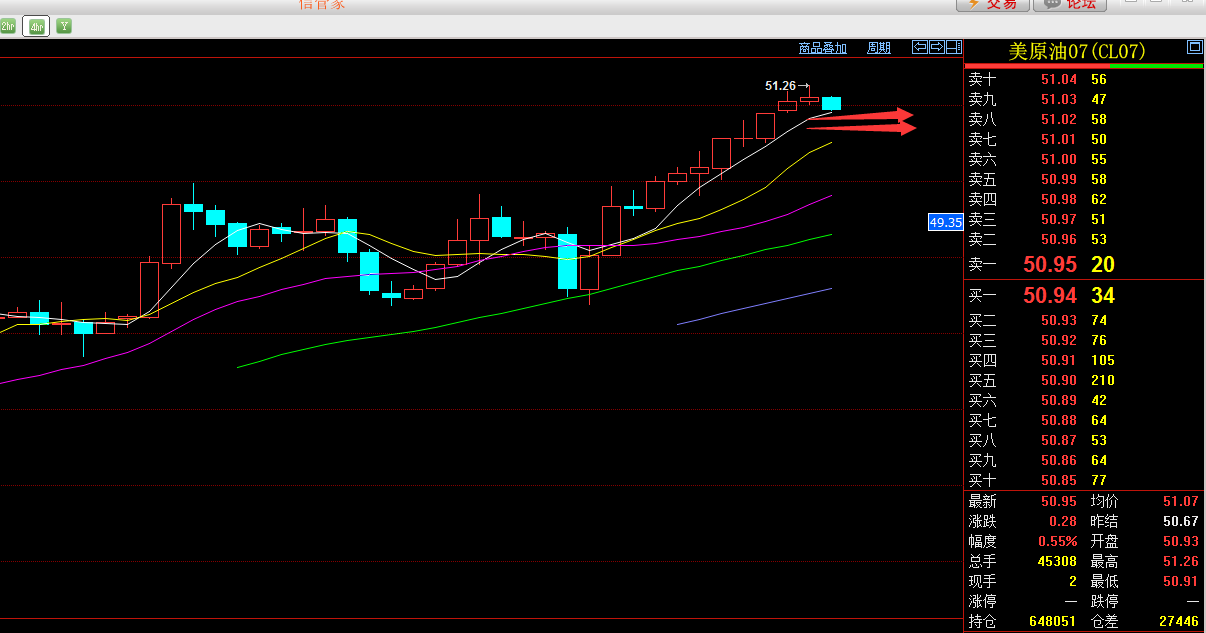Viewport: 1206px width, 633px height.
Task: Click the 49.35 price tag on chart
Action: point(945,222)
